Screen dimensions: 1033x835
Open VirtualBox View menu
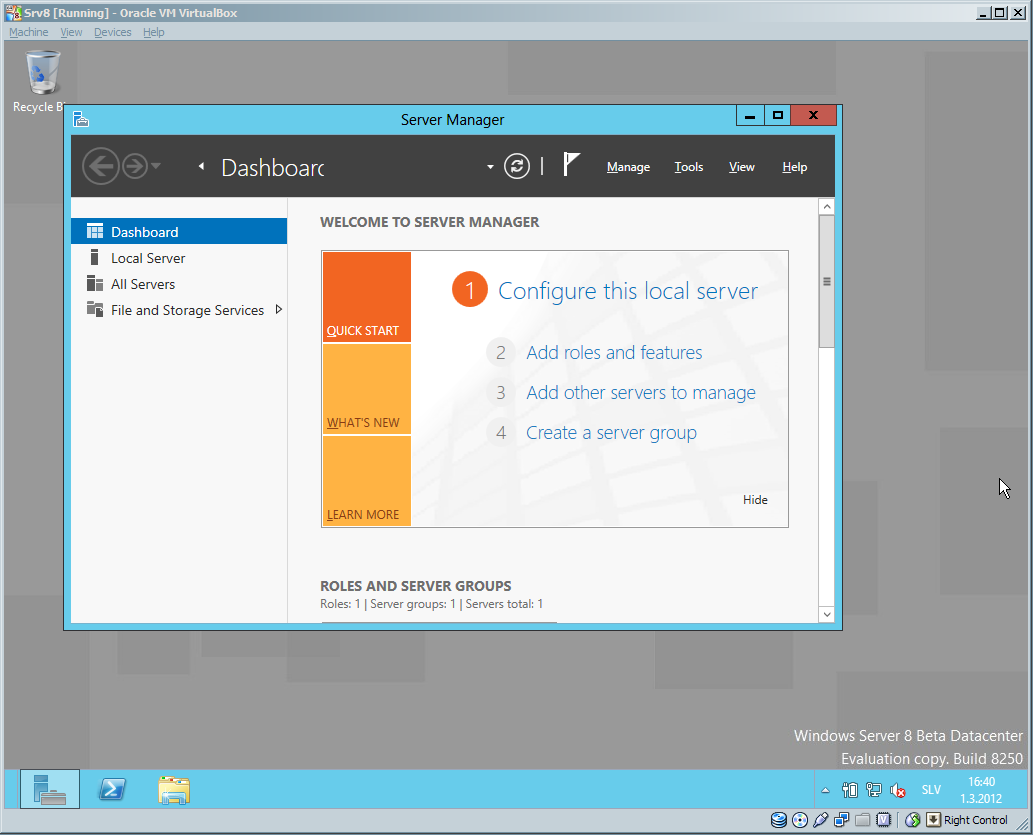tap(71, 32)
